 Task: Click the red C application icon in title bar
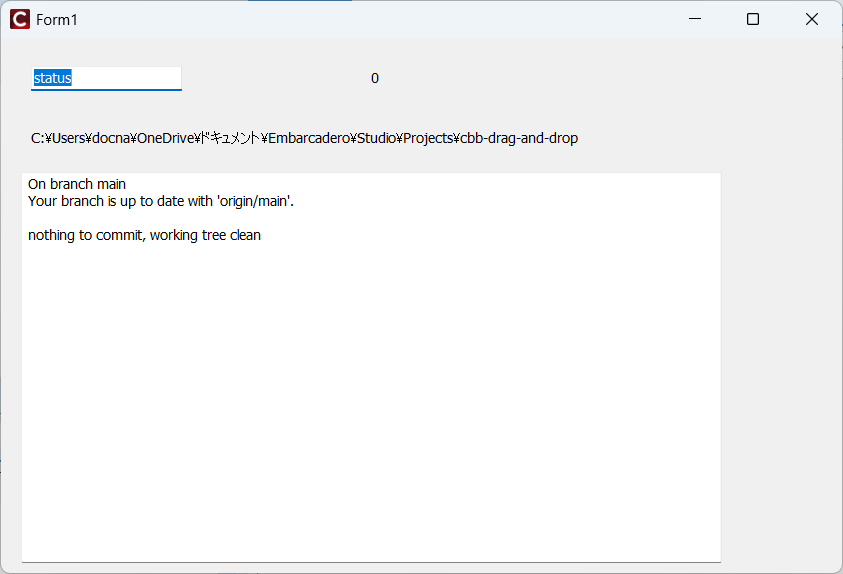pos(20,20)
